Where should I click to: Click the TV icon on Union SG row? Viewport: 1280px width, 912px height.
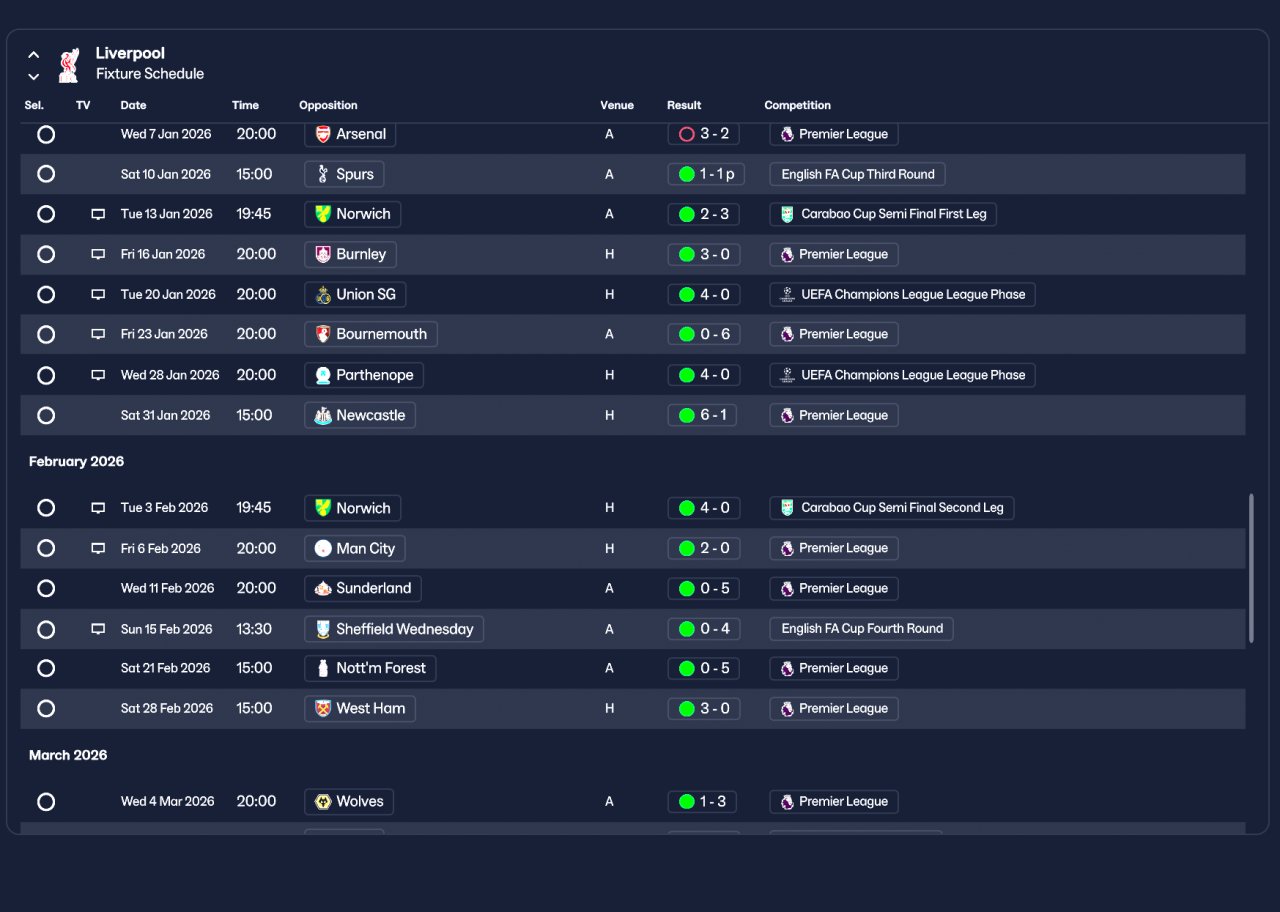click(98, 295)
